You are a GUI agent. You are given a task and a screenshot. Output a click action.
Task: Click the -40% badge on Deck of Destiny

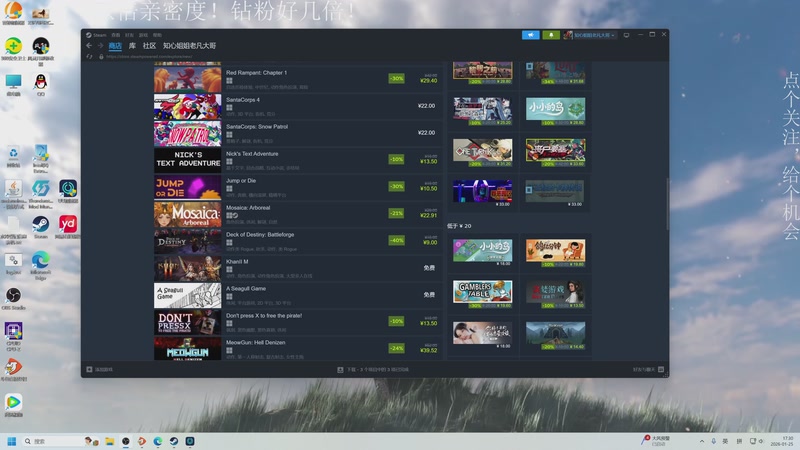coord(396,240)
